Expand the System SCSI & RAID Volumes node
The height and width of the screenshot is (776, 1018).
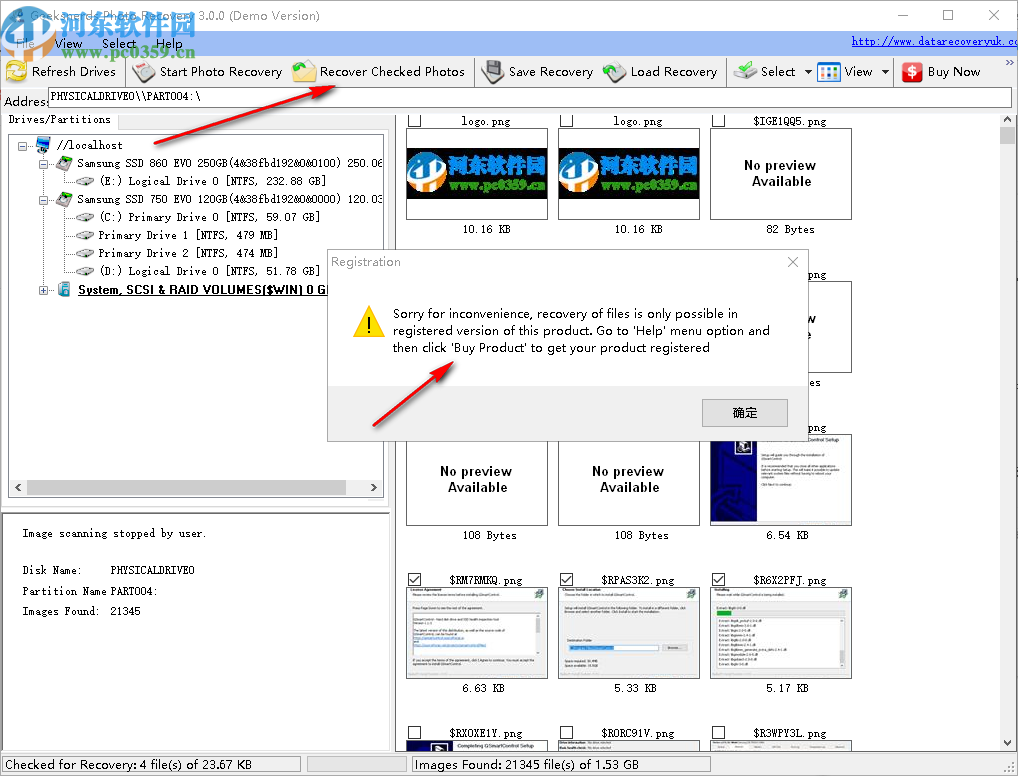coord(43,290)
